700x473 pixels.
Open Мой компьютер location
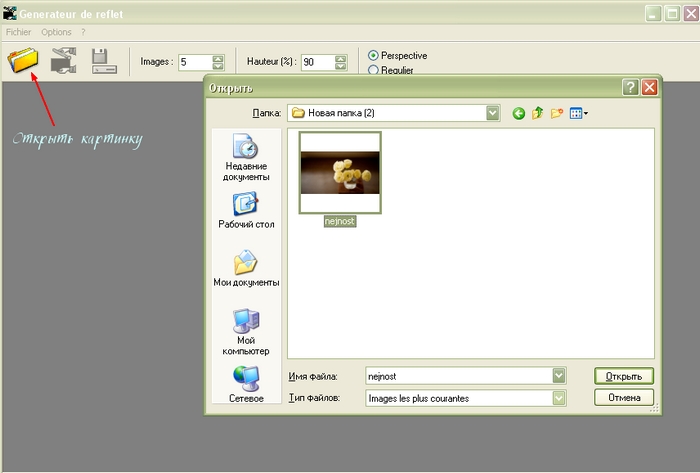(x=246, y=332)
